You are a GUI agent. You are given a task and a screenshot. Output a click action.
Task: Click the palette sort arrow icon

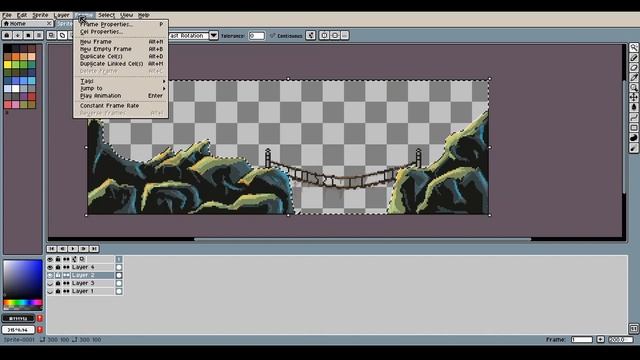pos(18,36)
